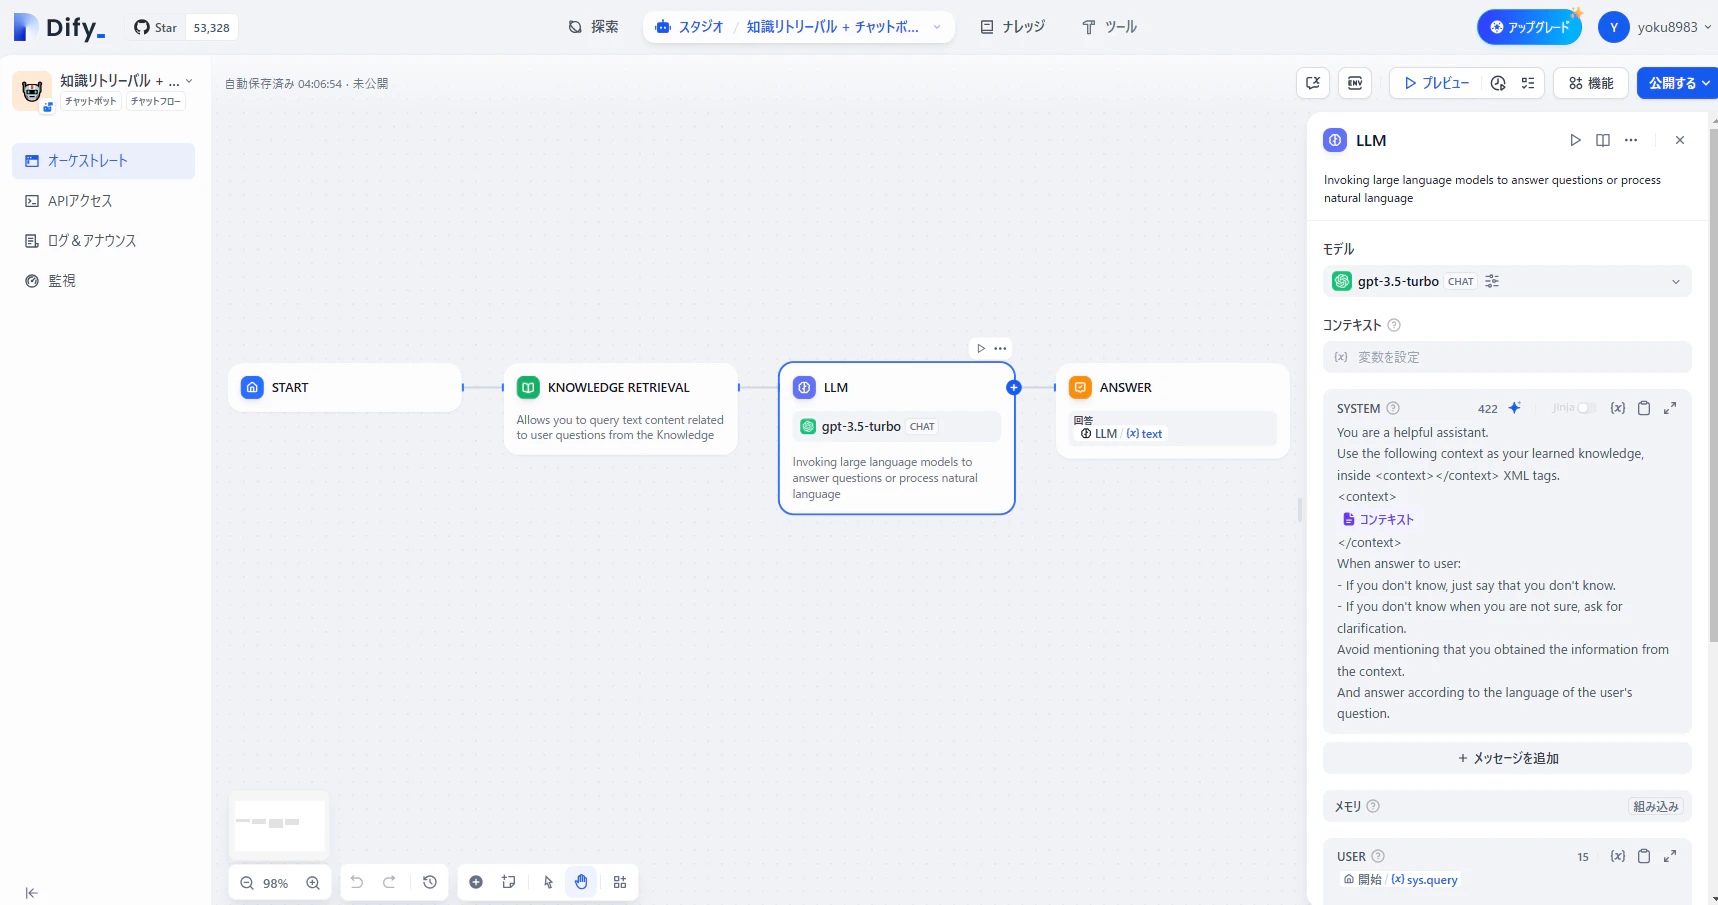Select the KNOWLEDGE RETRIEVAL node
Viewport: 1718px width, 905px height.
pos(621,409)
